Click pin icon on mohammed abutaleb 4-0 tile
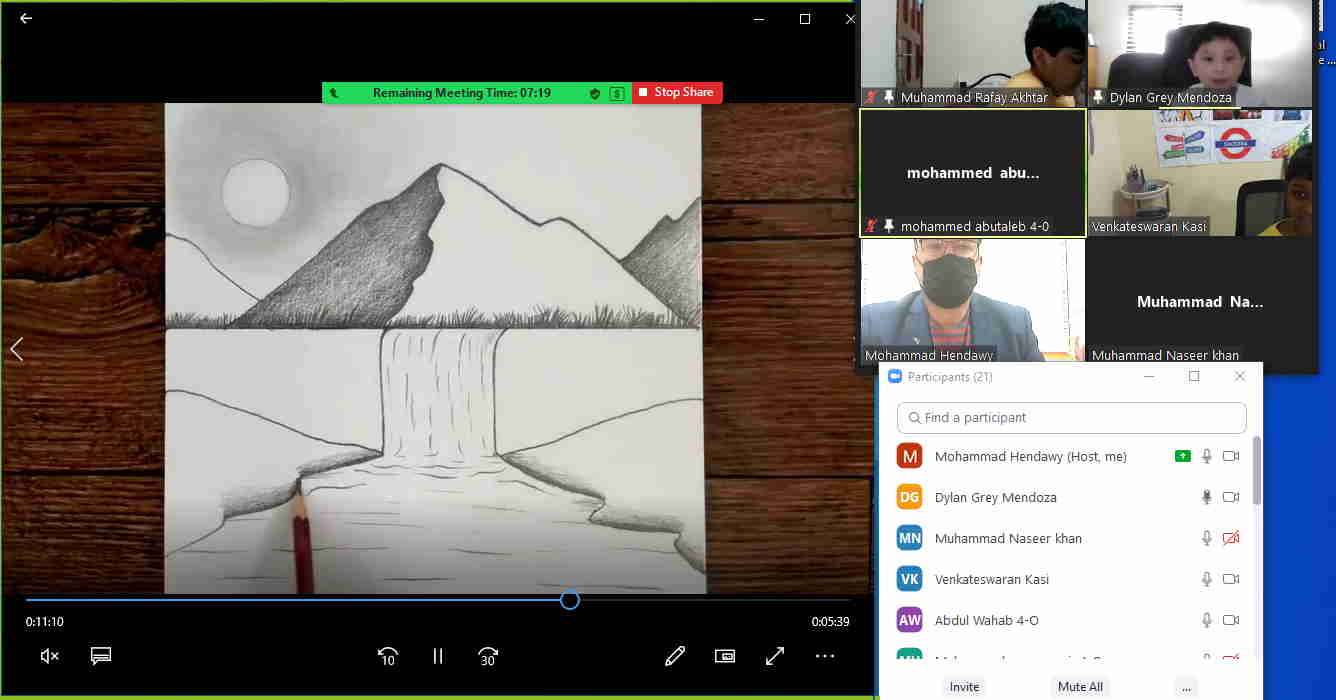This screenshot has width=1336, height=700. tap(889, 226)
